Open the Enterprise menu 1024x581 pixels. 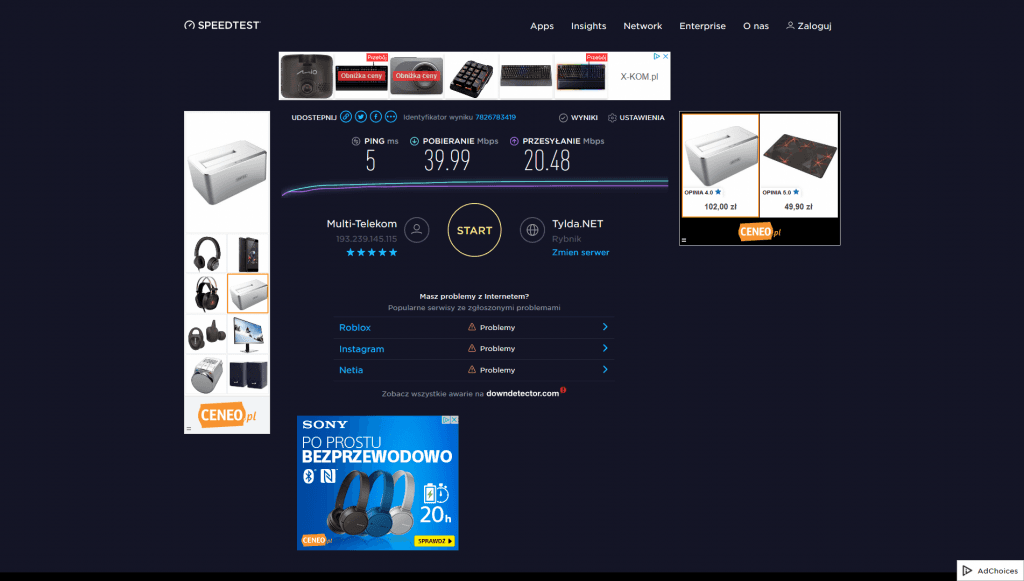tap(702, 26)
